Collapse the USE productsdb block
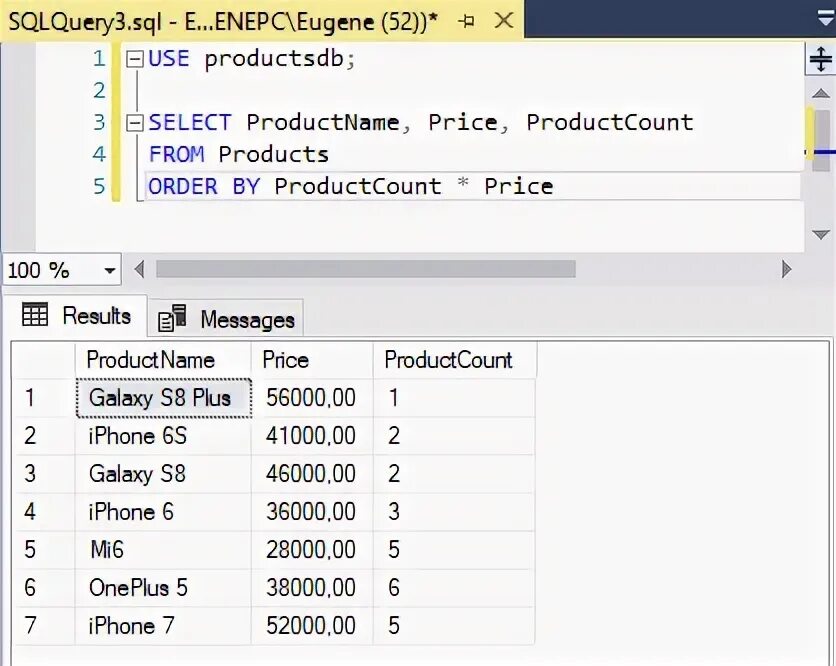This screenshot has width=836, height=666. [x=134, y=59]
